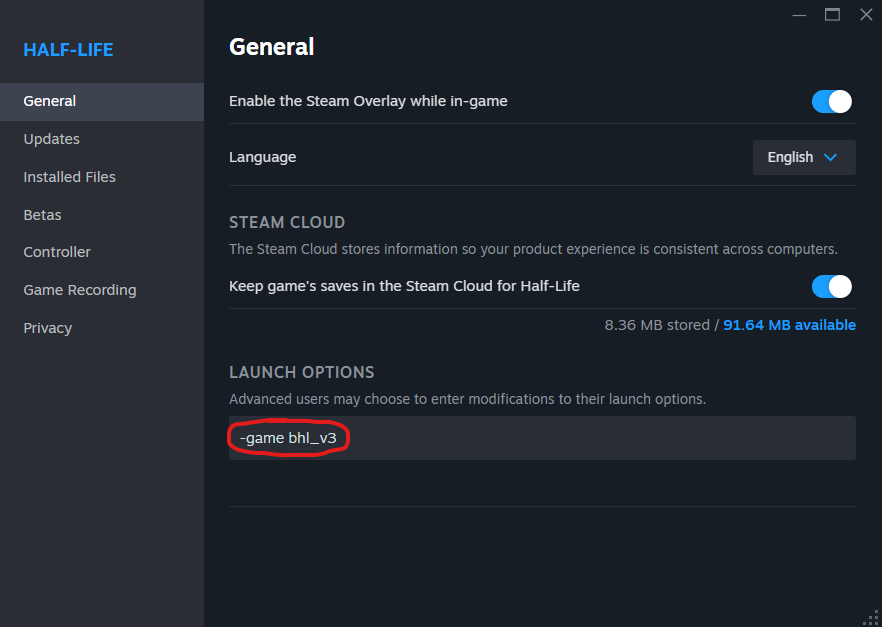
Task: Minimize the properties window
Action: point(799,15)
